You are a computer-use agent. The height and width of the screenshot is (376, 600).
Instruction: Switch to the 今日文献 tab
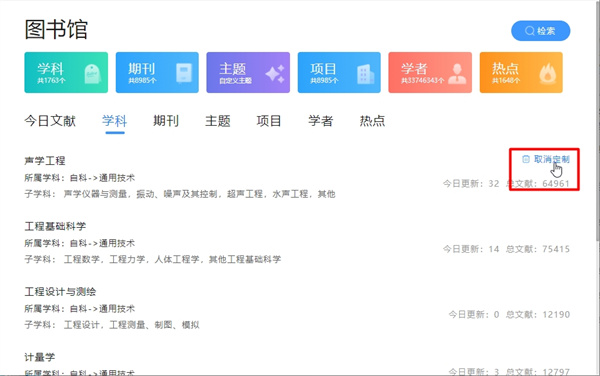pos(50,121)
